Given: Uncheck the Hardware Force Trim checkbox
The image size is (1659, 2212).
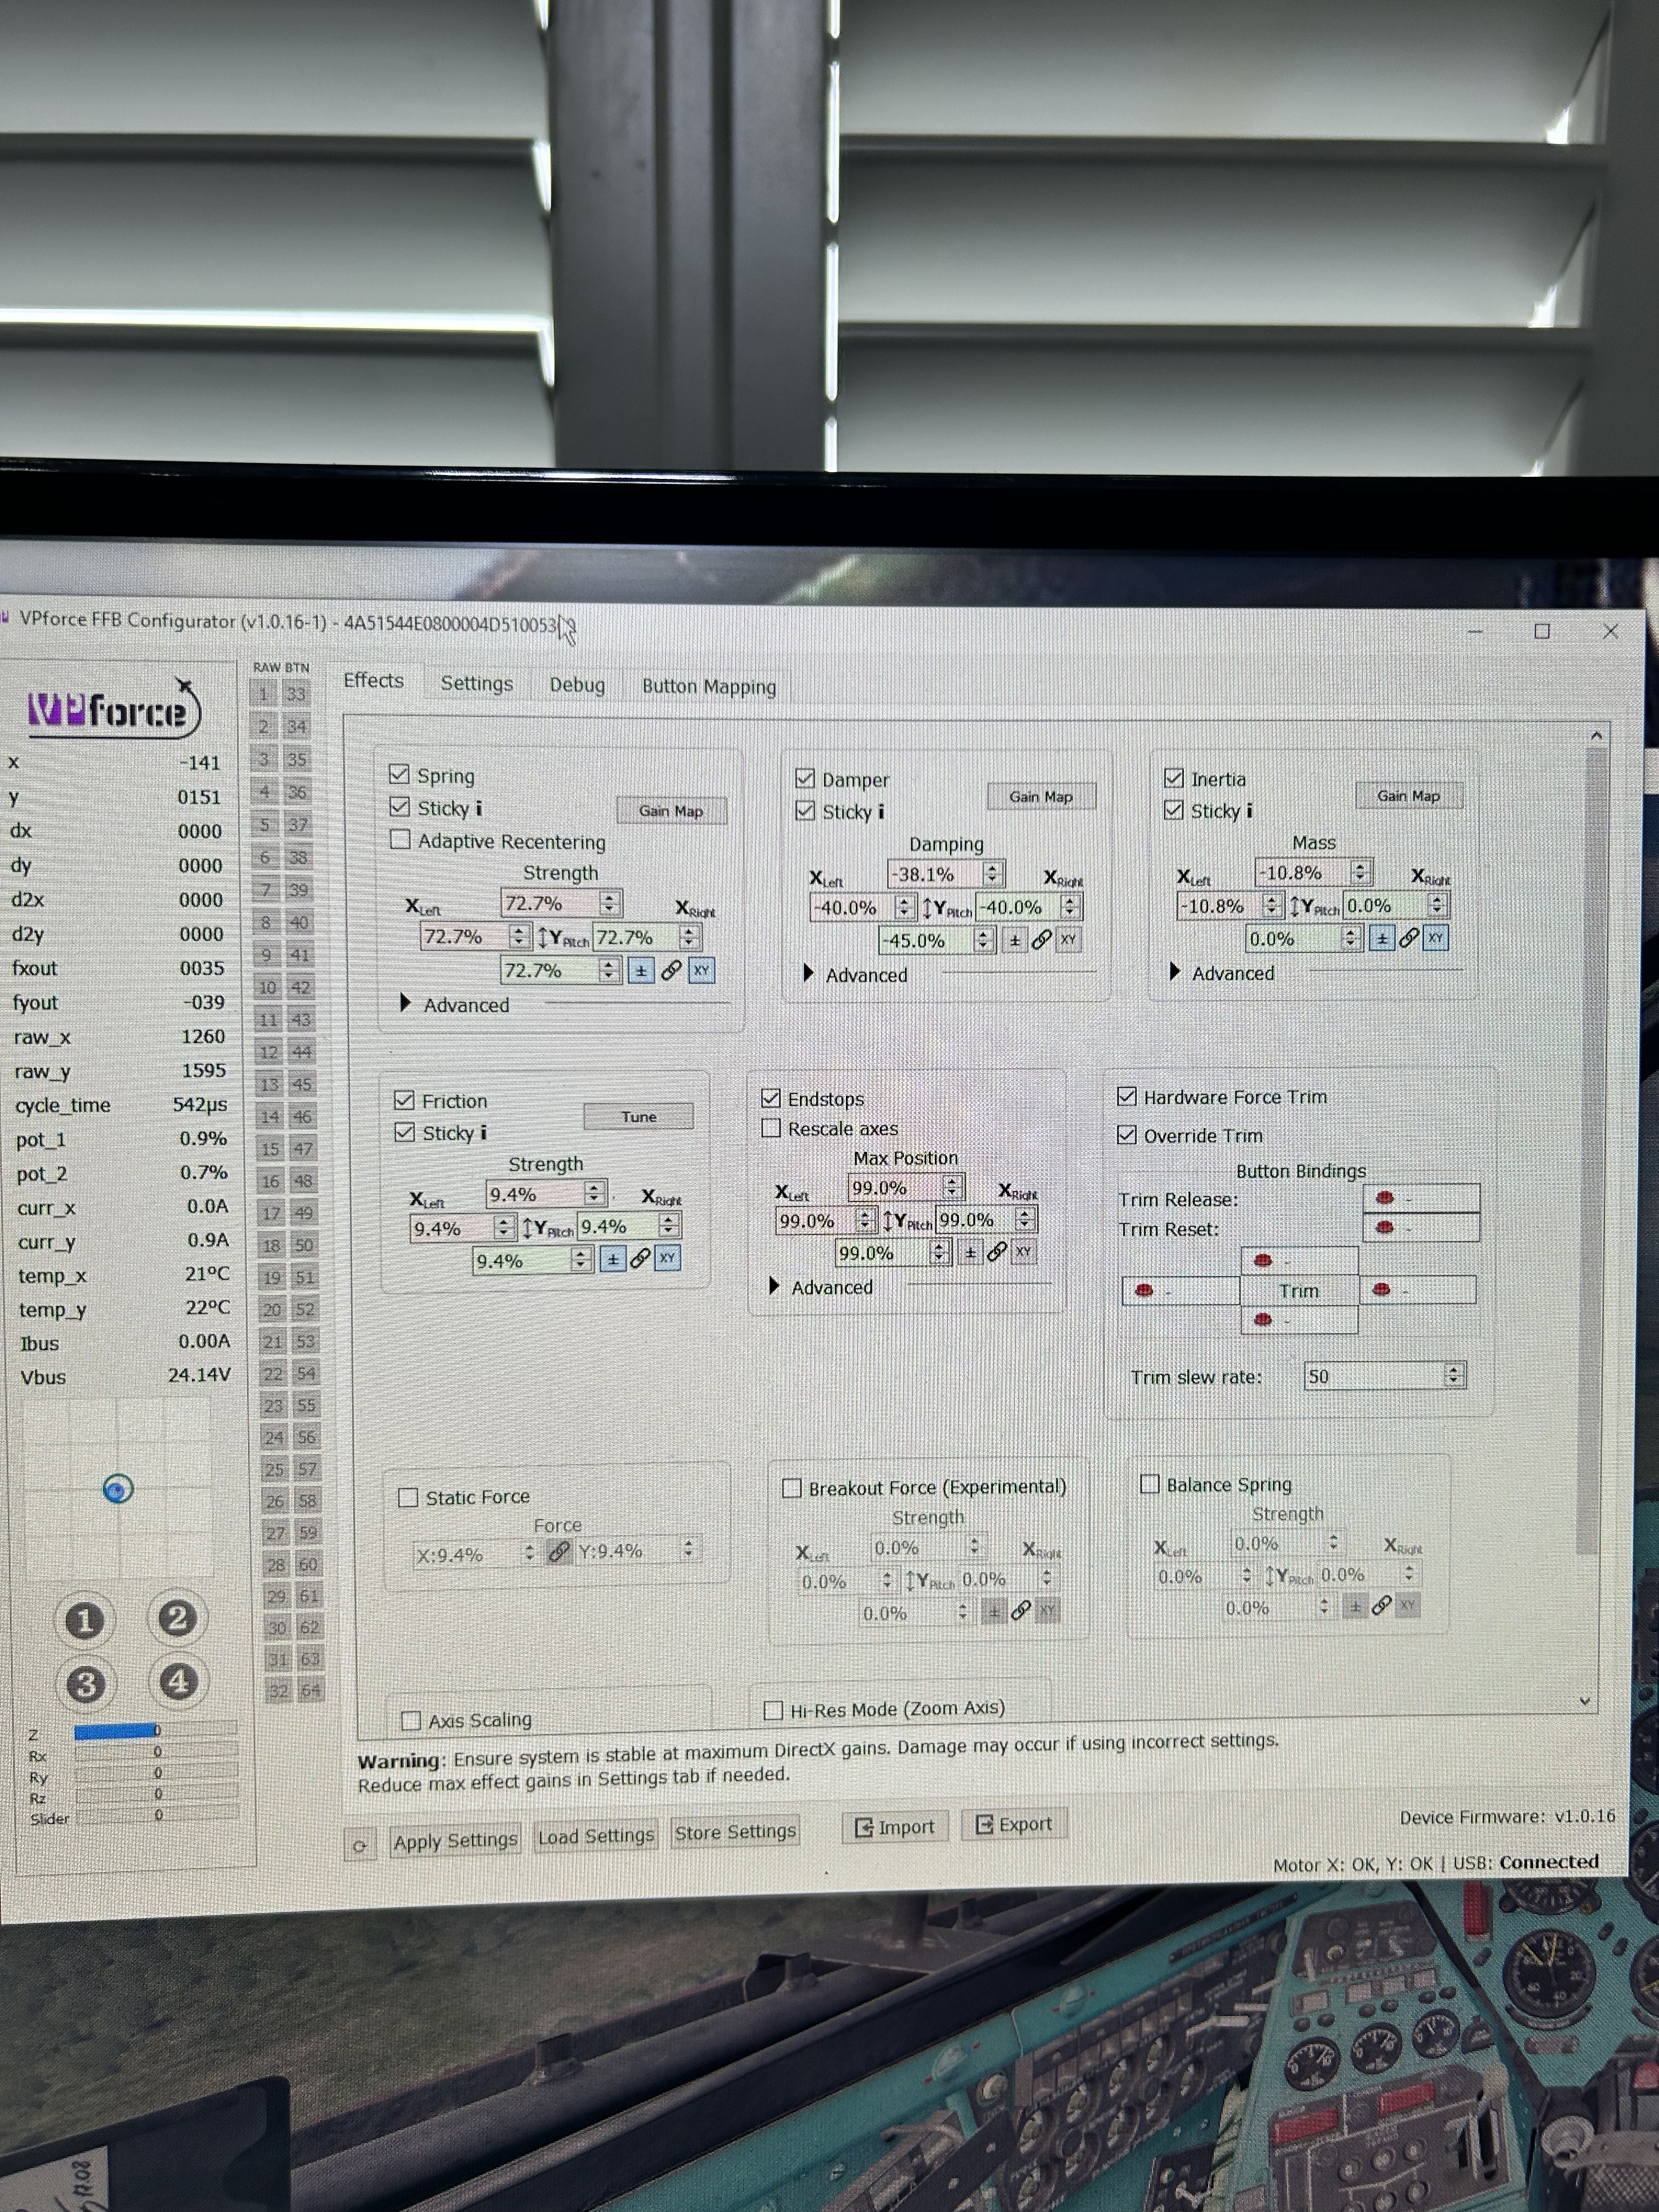Looking at the screenshot, I should [1126, 1097].
